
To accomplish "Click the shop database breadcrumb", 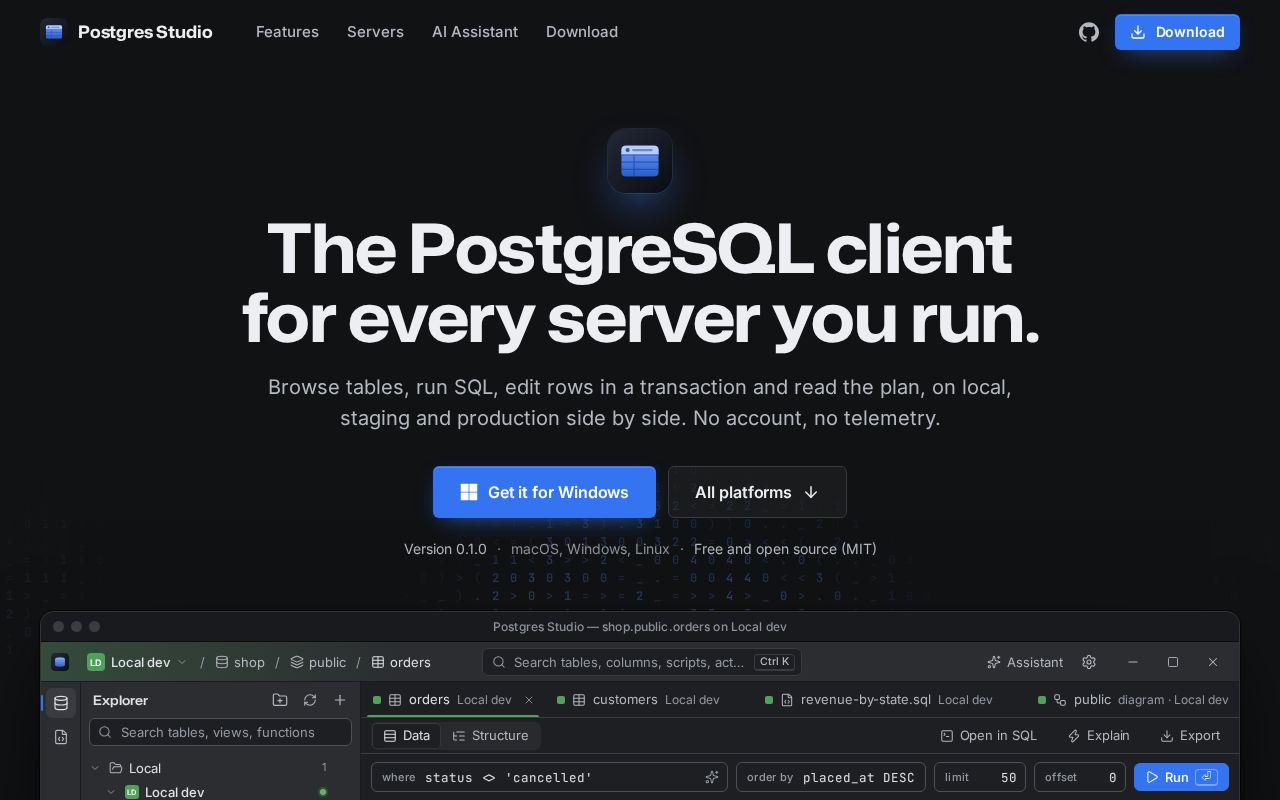I will [x=240, y=662].
